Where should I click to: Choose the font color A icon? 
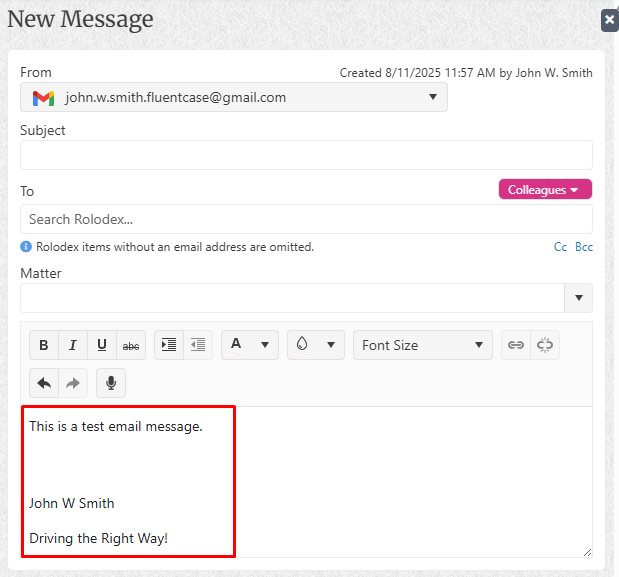[x=236, y=345]
